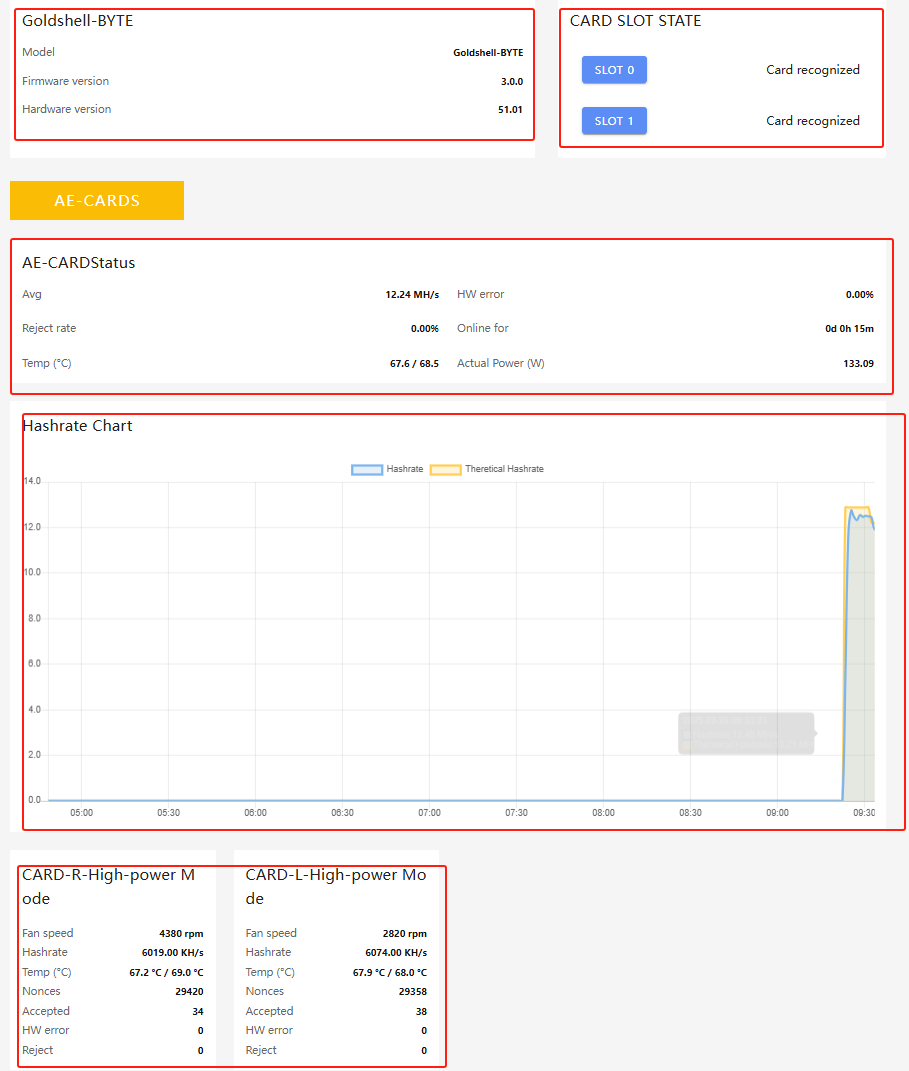Select CARD-L accepted value 38
The width and height of the screenshot is (909, 1071).
(x=421, y=1012)
